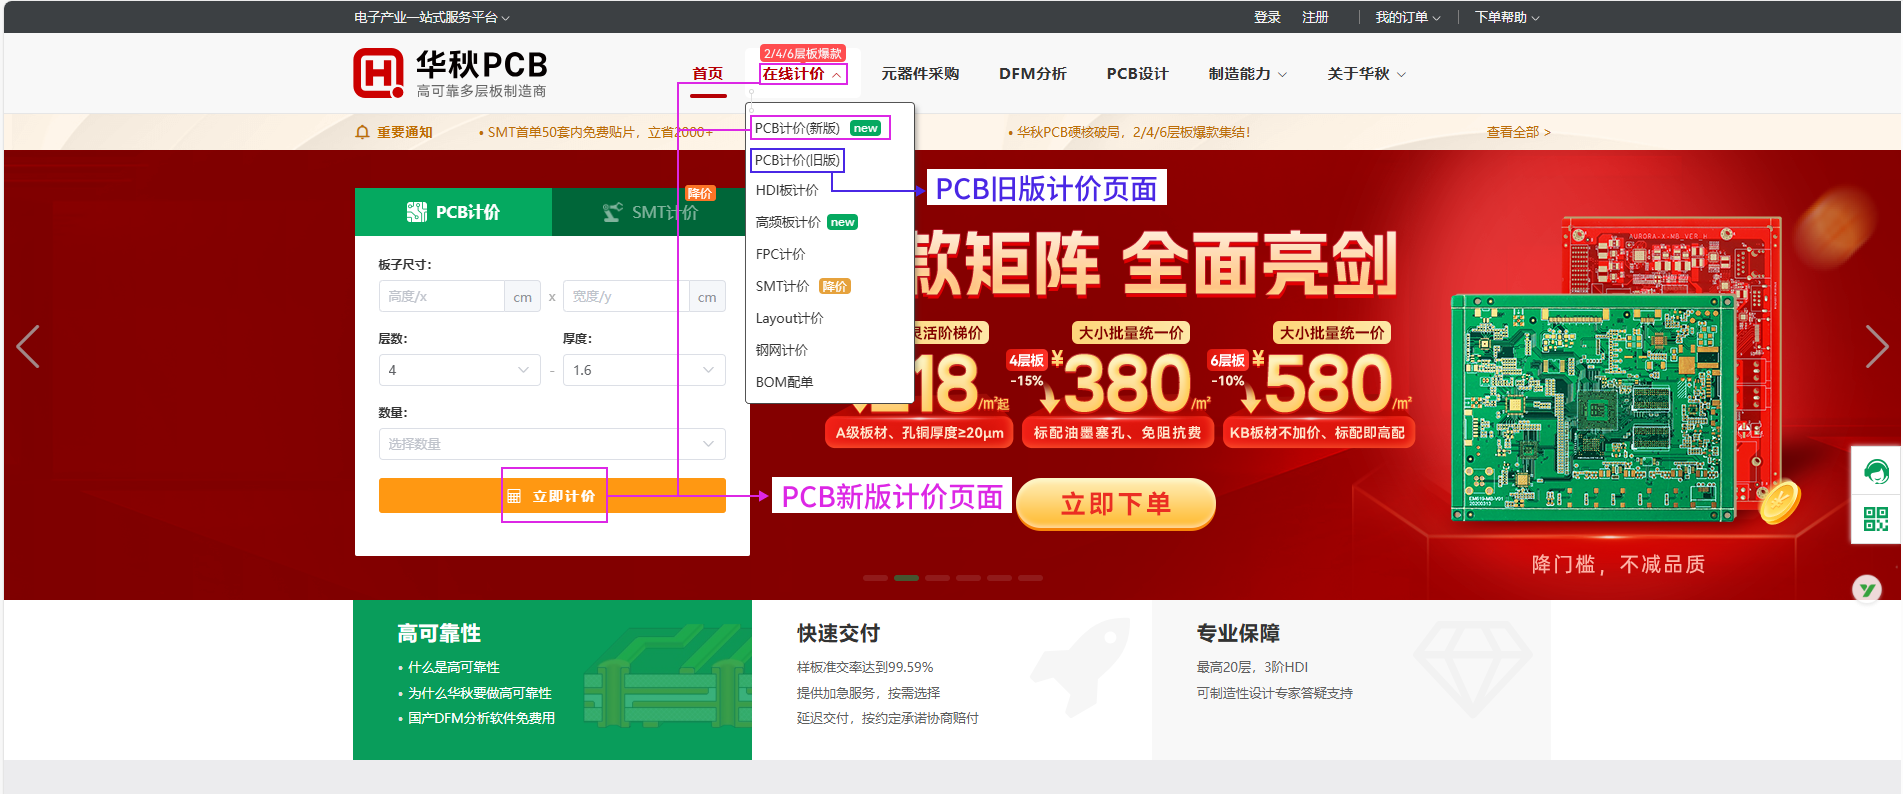Select PCB计价(旧版) in the menu
Image resolution: width=1903 pixels, height=794 pixels.
(x=797, y=160)
